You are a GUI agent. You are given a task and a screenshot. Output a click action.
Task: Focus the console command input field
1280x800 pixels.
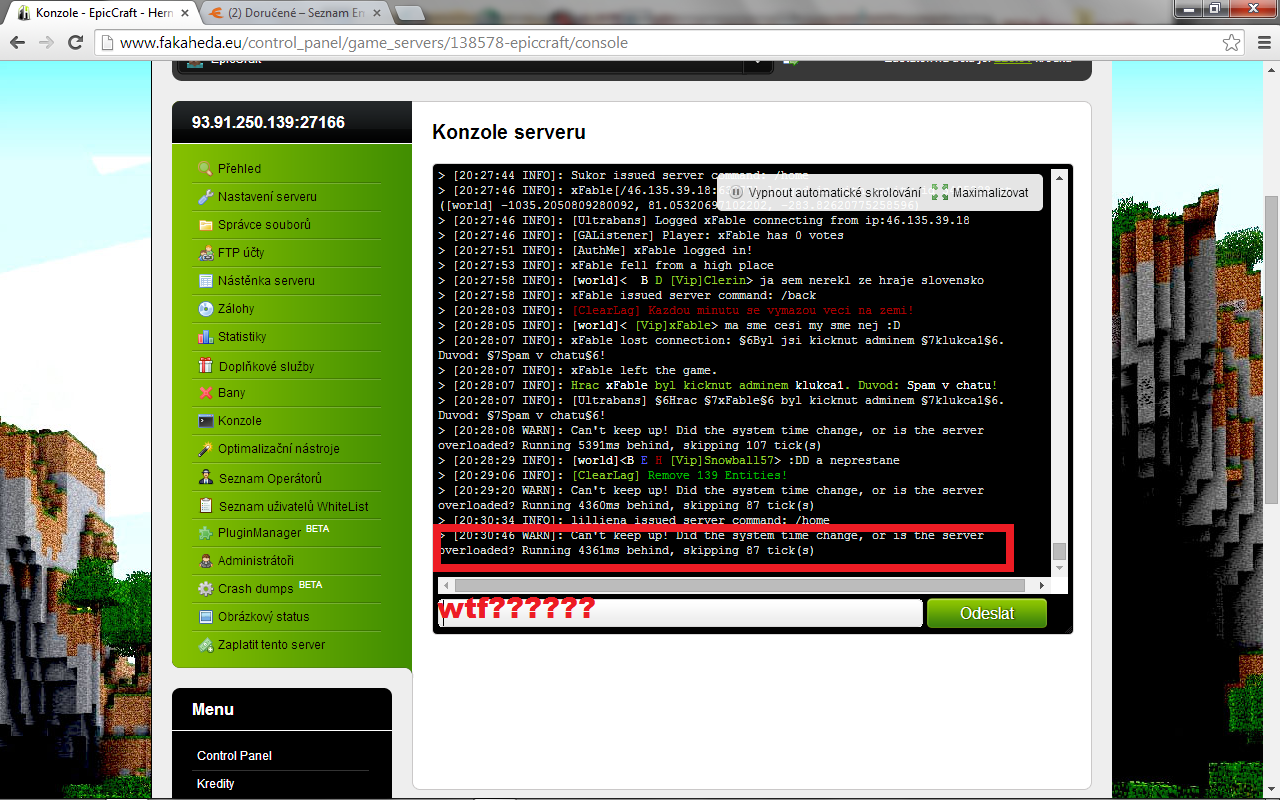[x=680, y=613]
